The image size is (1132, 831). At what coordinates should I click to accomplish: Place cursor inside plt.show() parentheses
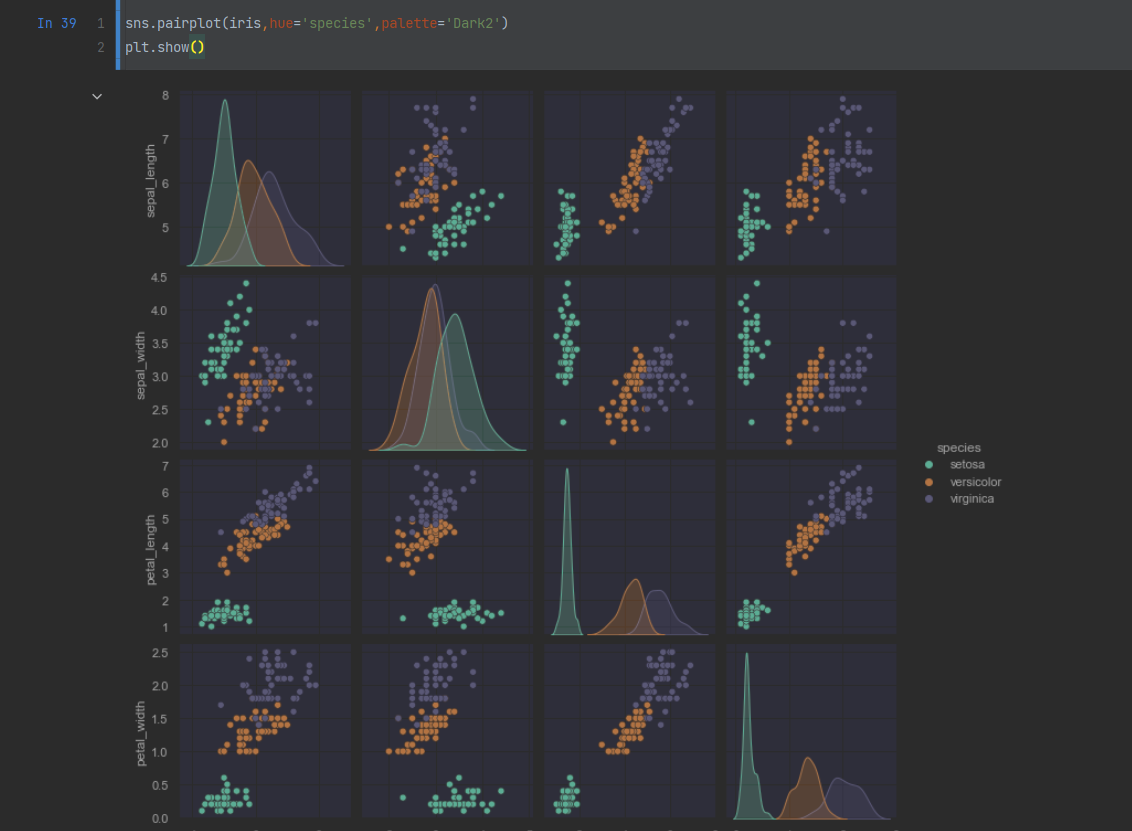(197, 47)
